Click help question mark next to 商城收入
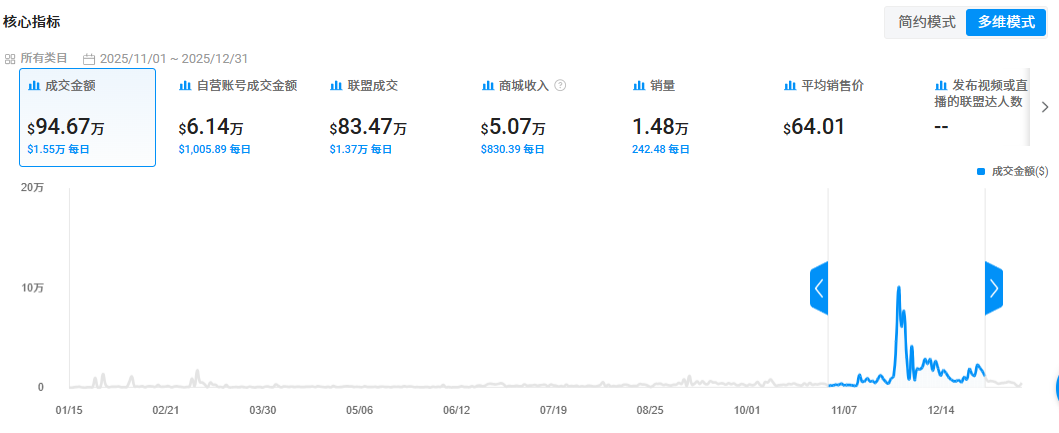Viewport: 1059px width, 433px height. (x=560, y=86)
